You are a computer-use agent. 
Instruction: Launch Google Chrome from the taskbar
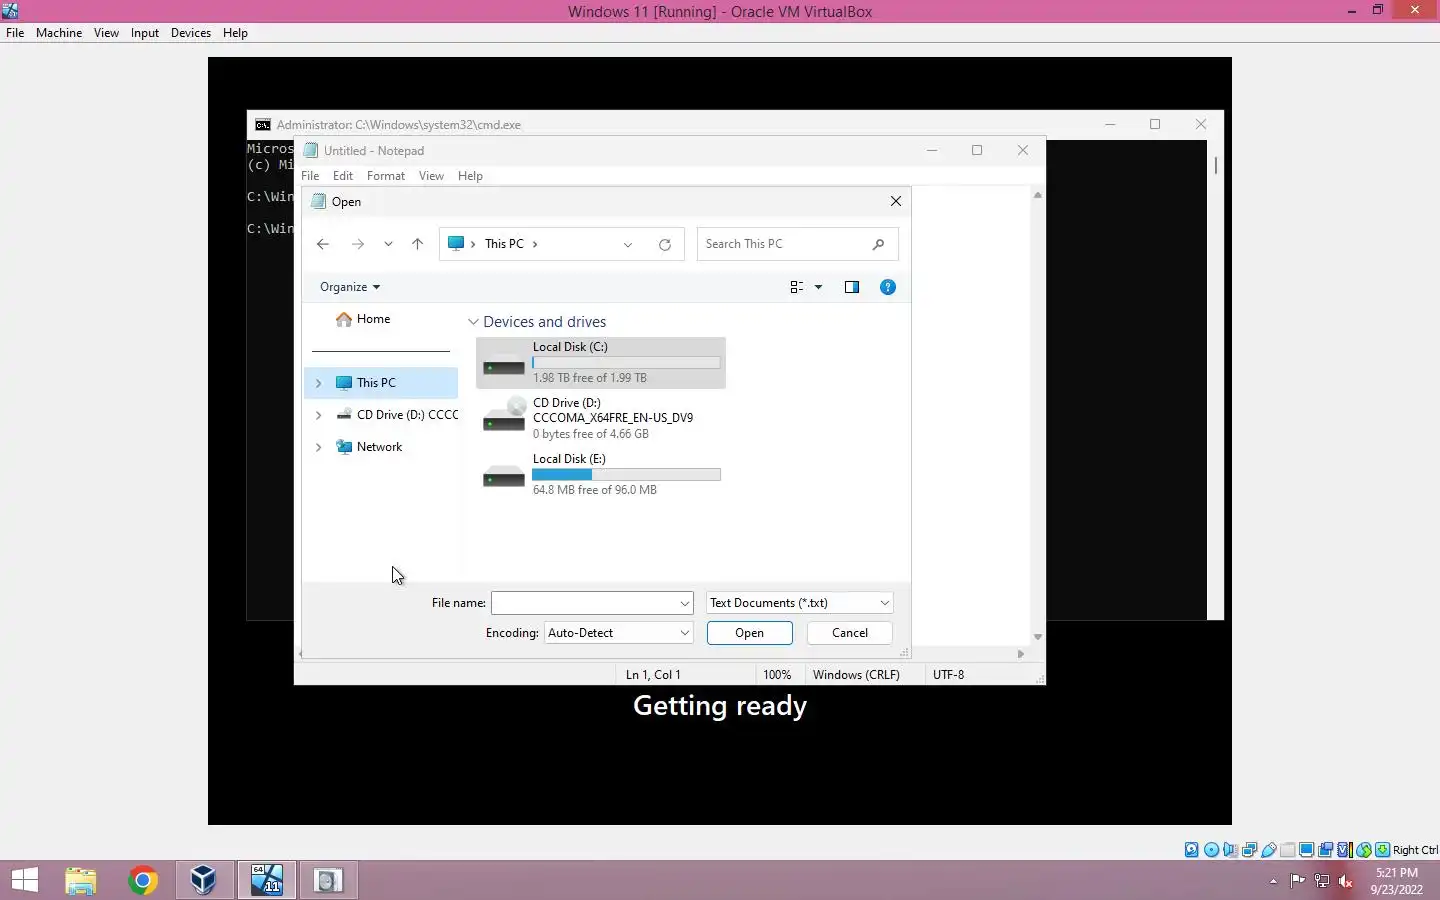[142, 880]
